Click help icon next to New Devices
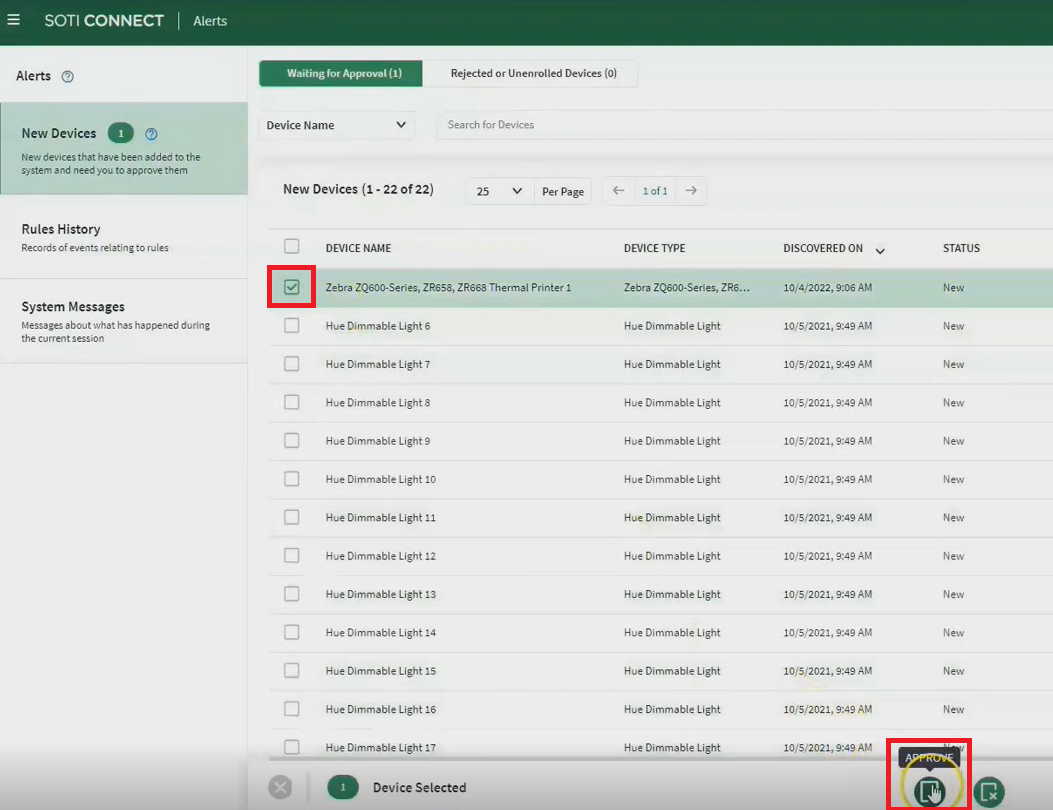Screen dimensions: 1053x810 (x=151, y=134)
